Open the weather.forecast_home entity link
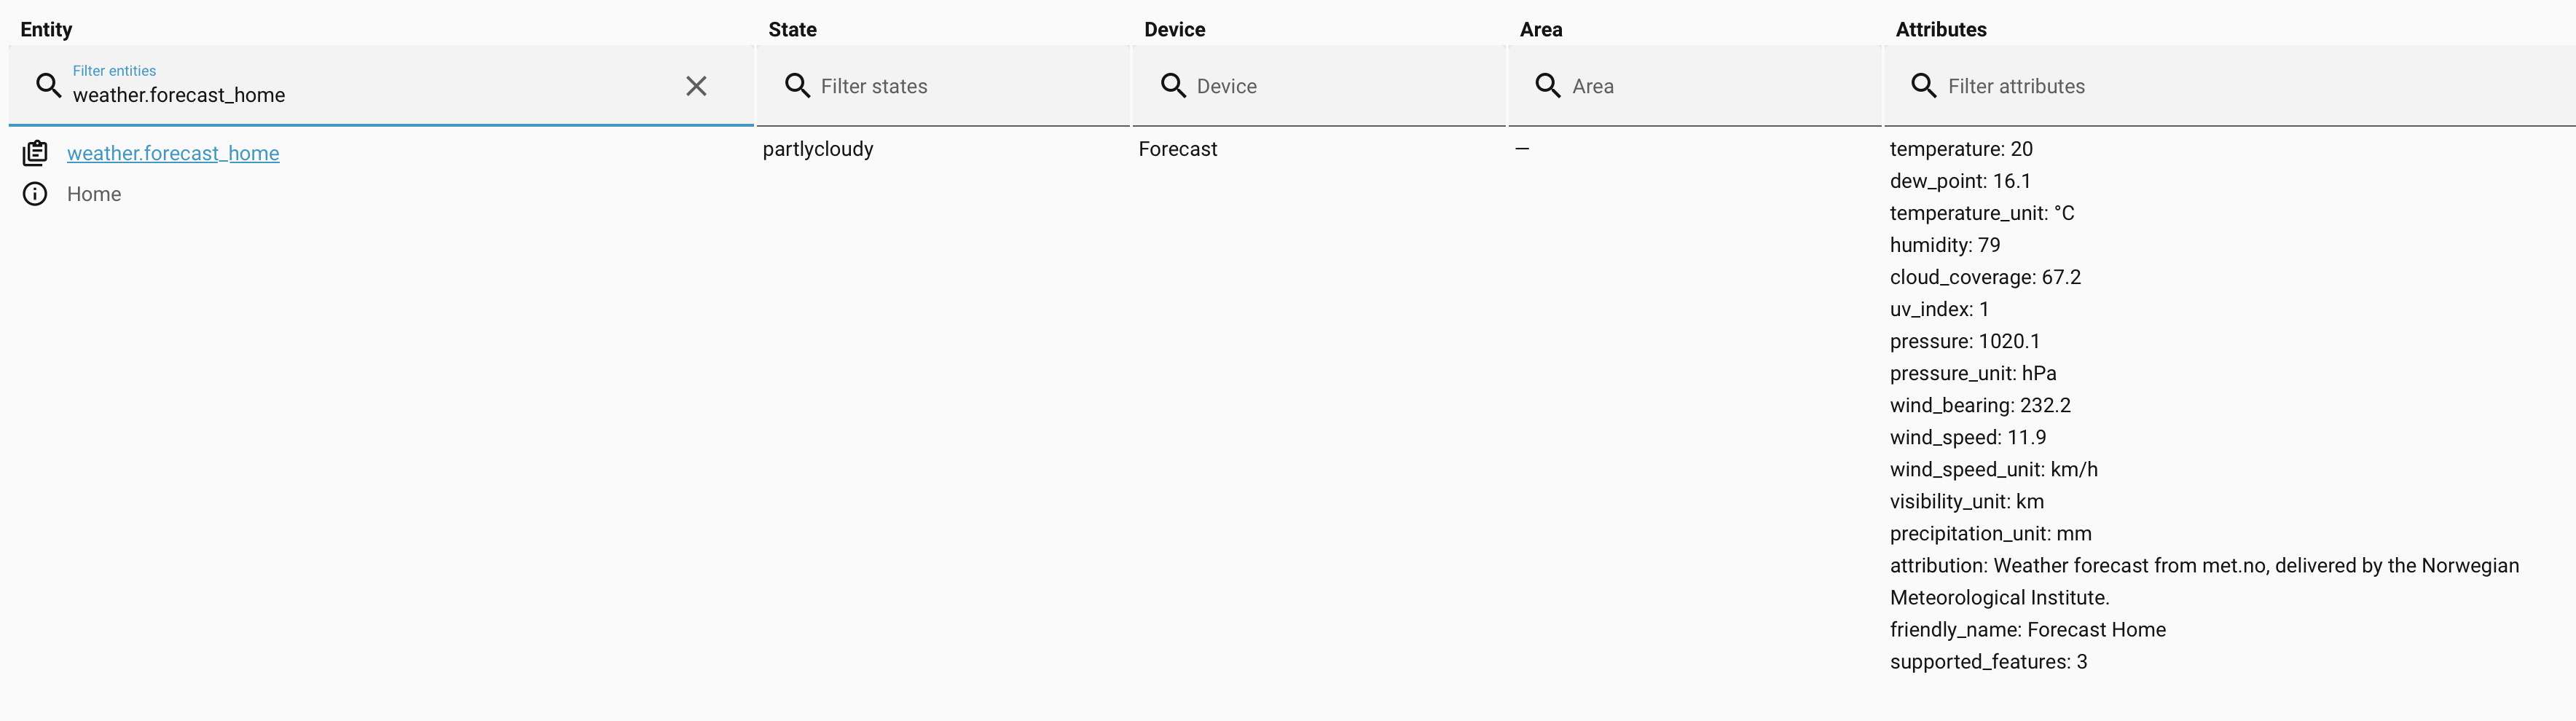 173,153
